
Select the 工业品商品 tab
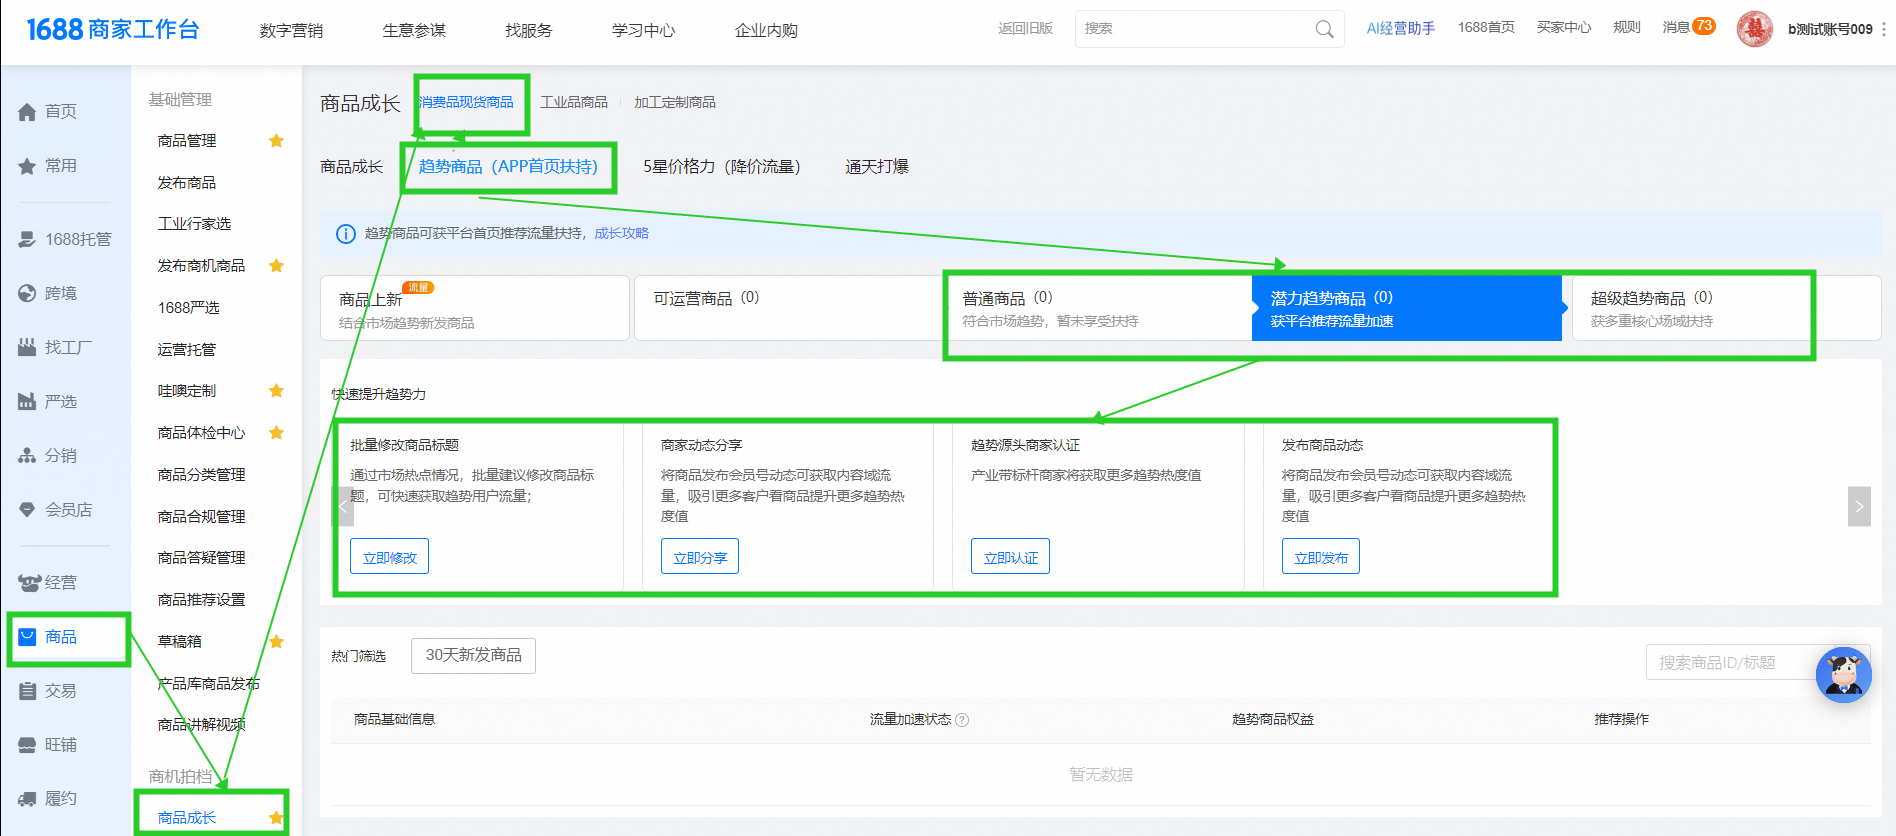574,103
